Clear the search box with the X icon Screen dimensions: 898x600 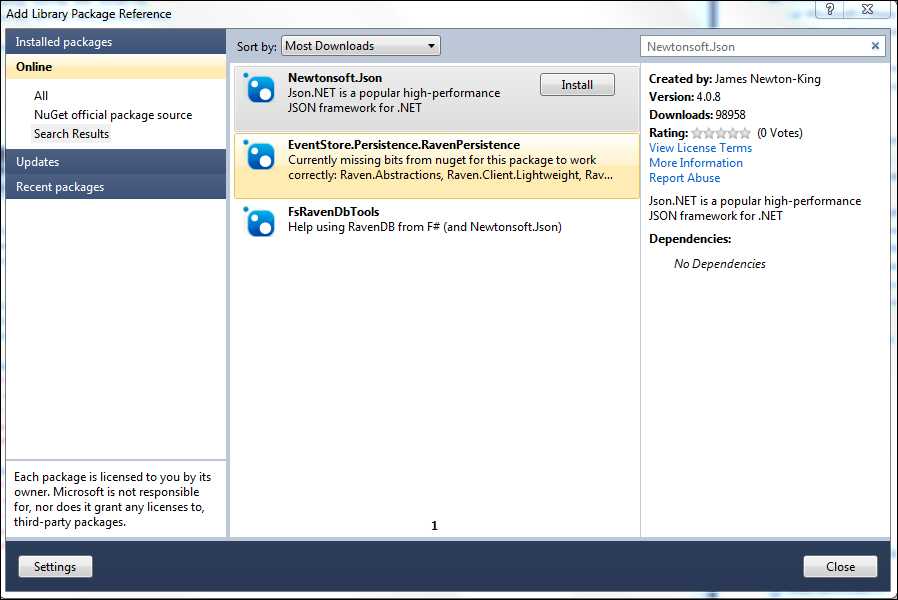pyautogui.click(x=875, y=46)
